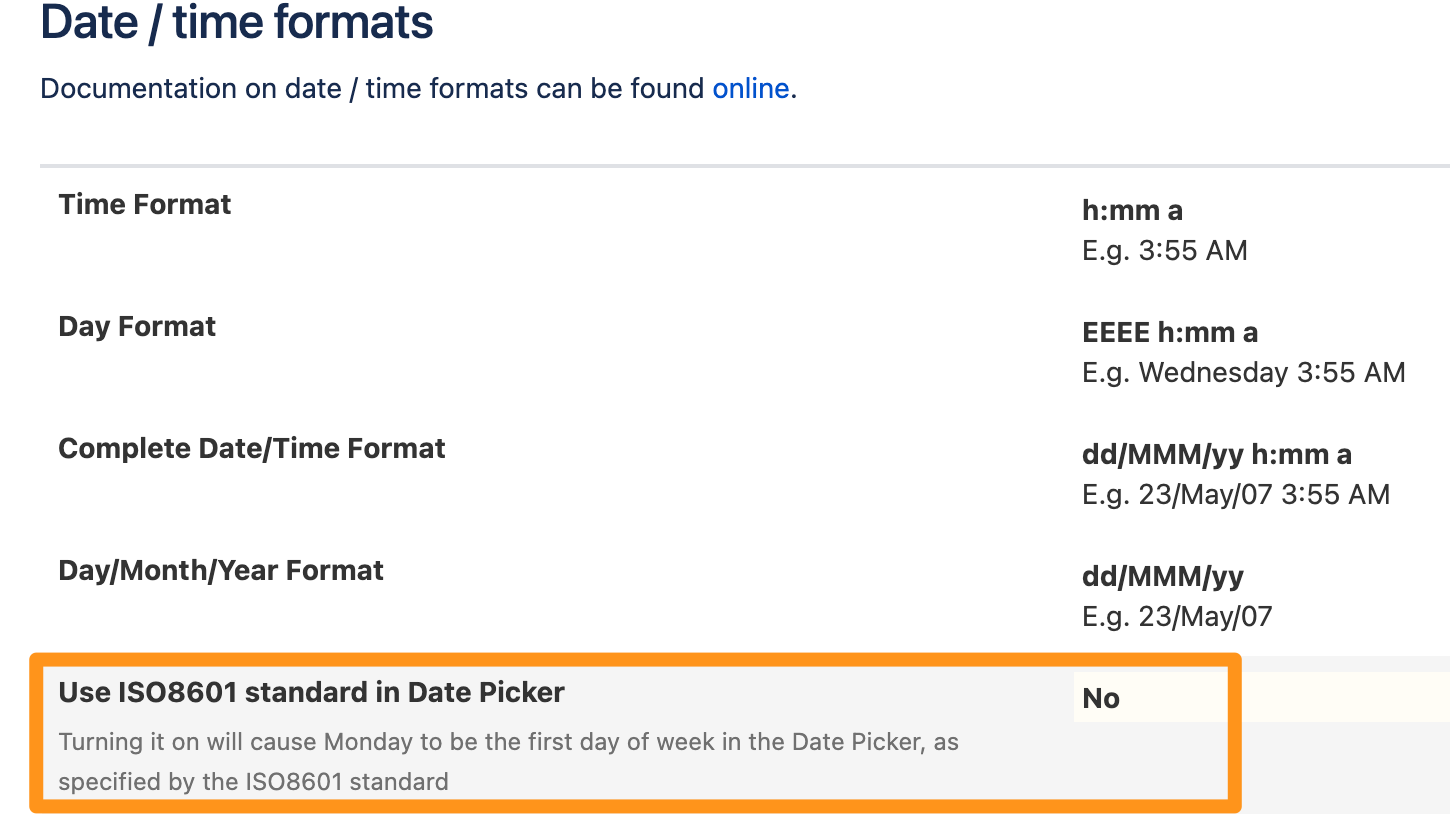Viewport: 1450px width, 814px height.
Task: Select the Time Format label
Action: [145, 204]
